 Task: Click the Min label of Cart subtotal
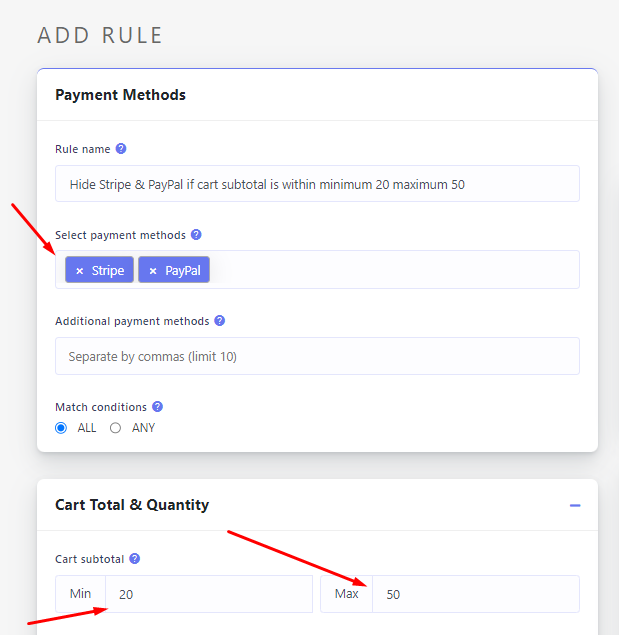(80, 594)
